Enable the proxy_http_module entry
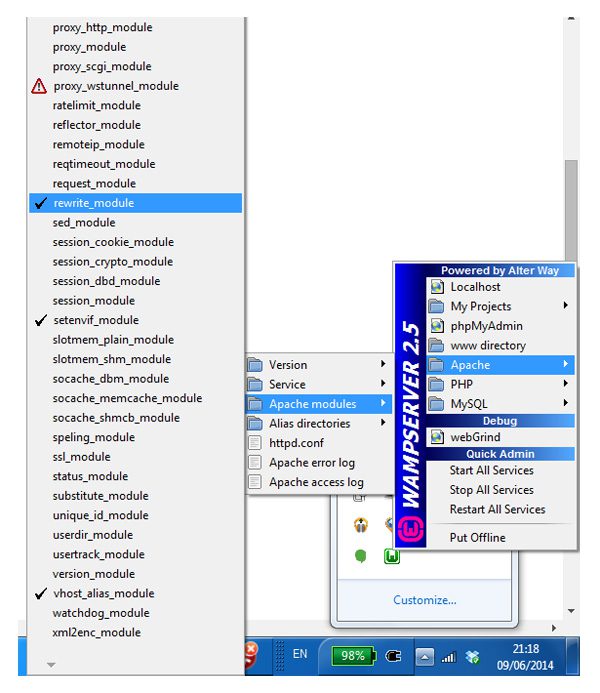Viewport: 600px width, 693px height. (x=136, y=27)
